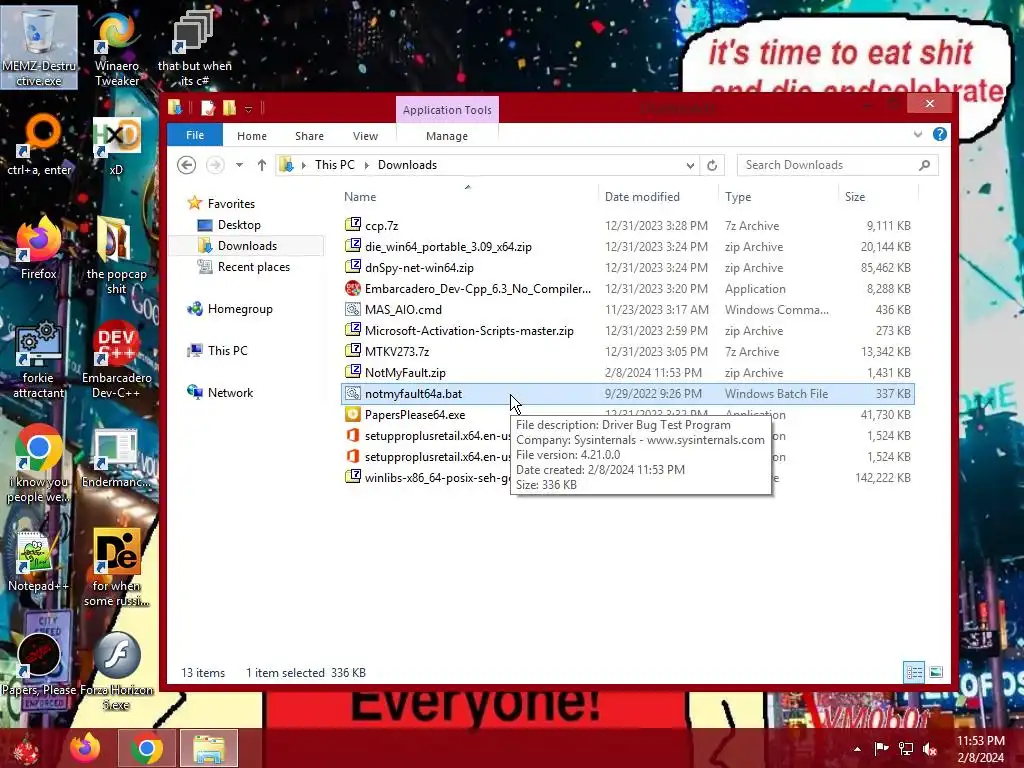The image size is (1024, 768).
Task: Select the Chrome 'i know you people' shortcut
Action: point(39,464)
